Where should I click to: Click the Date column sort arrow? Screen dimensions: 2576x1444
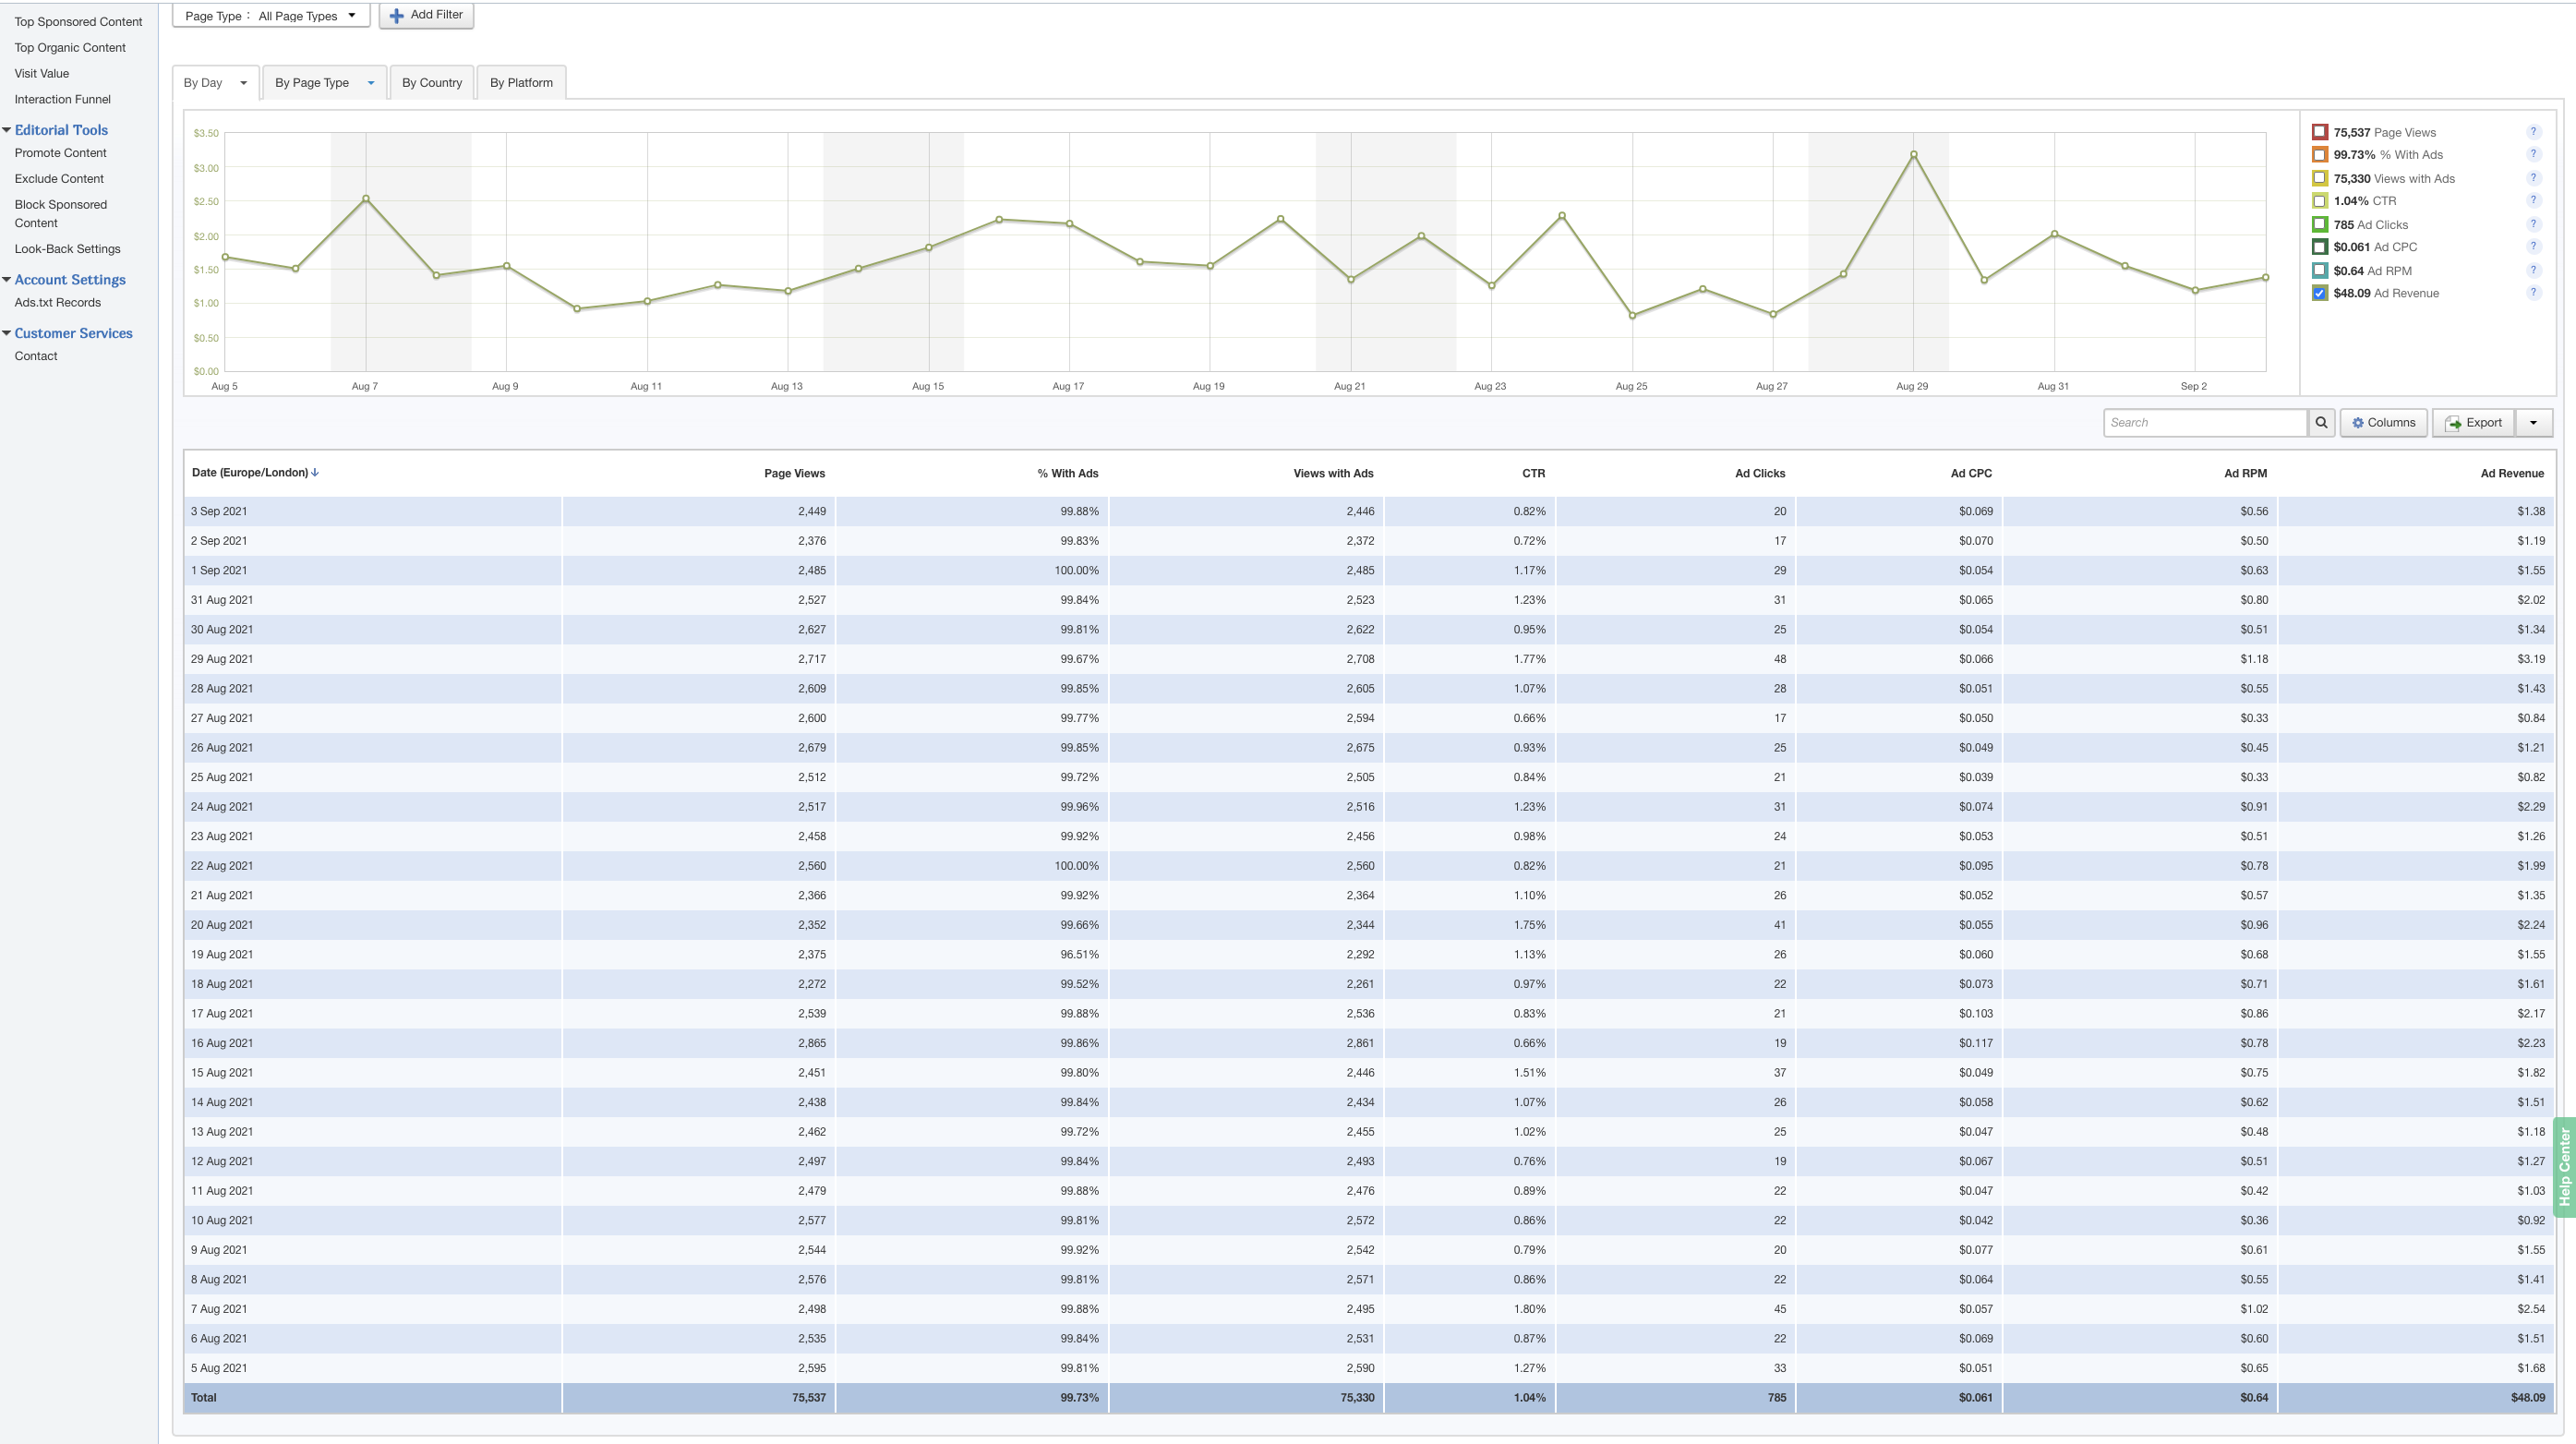(315, 473)
